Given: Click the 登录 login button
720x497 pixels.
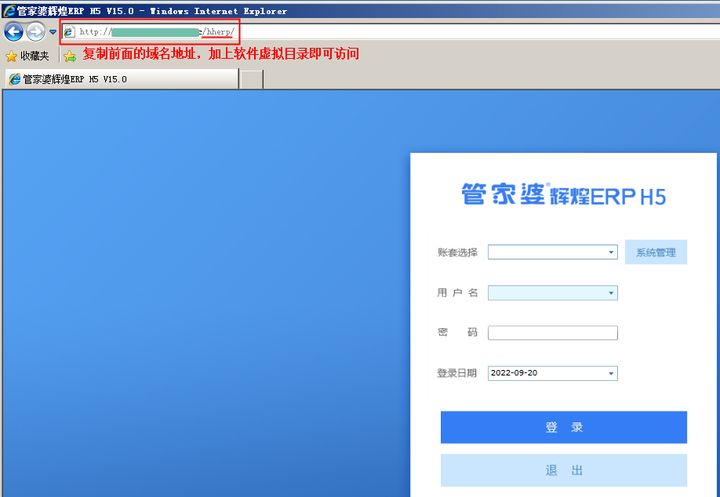Looking at the screenshot, I should (563, 427).
